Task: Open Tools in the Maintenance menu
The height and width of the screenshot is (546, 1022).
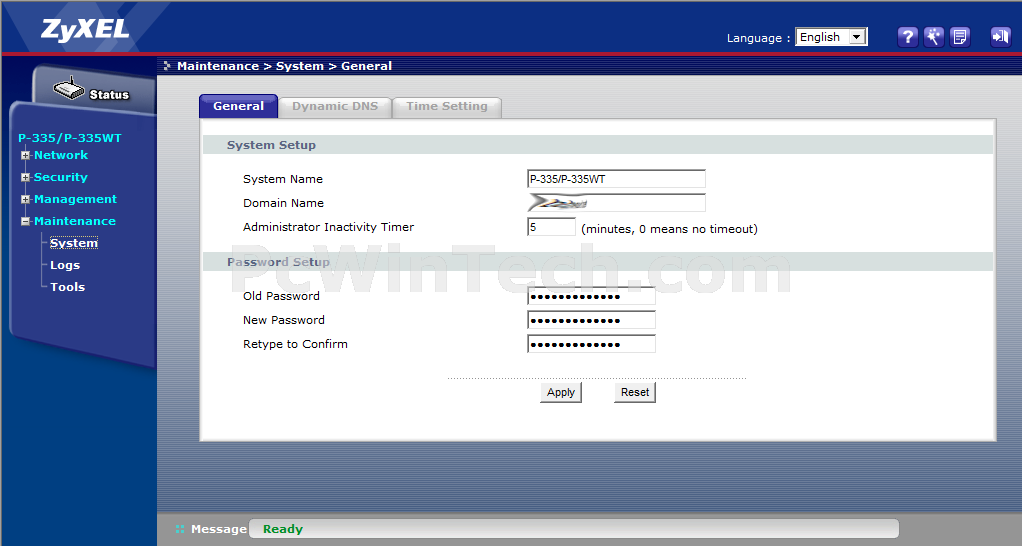Action: pos(68,287)
